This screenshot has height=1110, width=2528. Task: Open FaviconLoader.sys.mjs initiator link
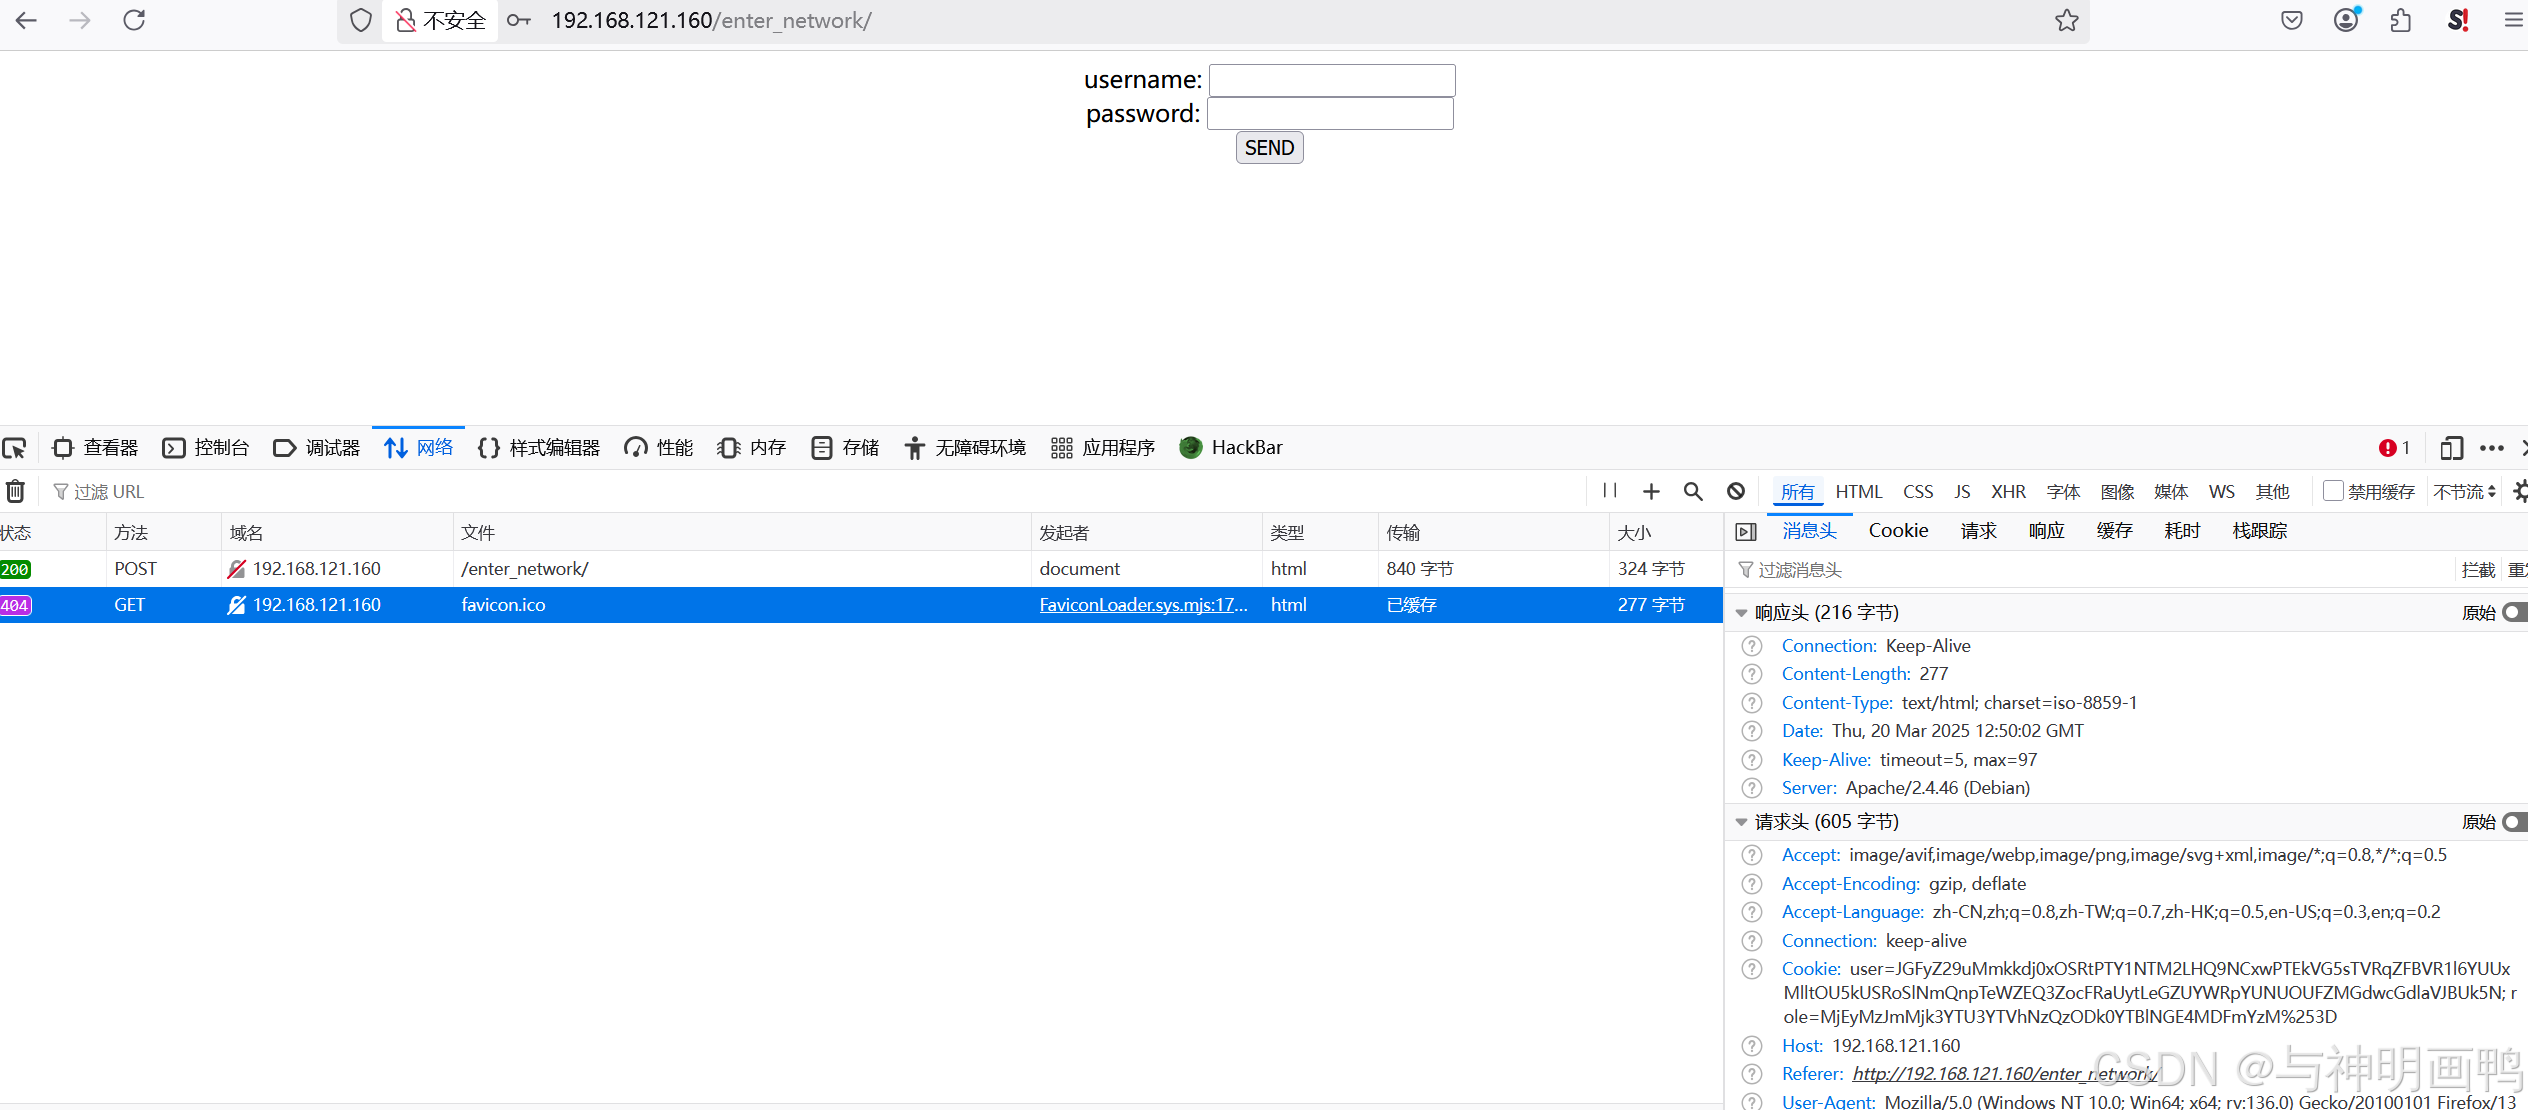(1143, 605)
